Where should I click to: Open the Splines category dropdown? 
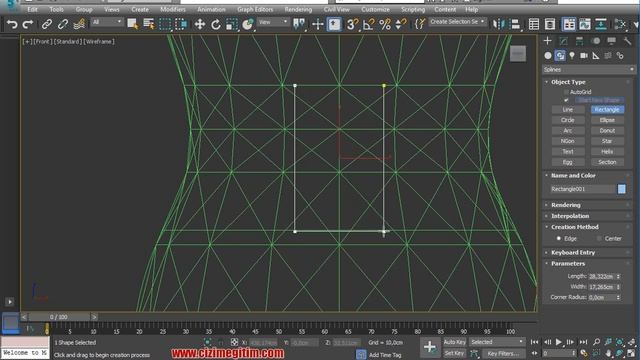[x=589, y=70]
